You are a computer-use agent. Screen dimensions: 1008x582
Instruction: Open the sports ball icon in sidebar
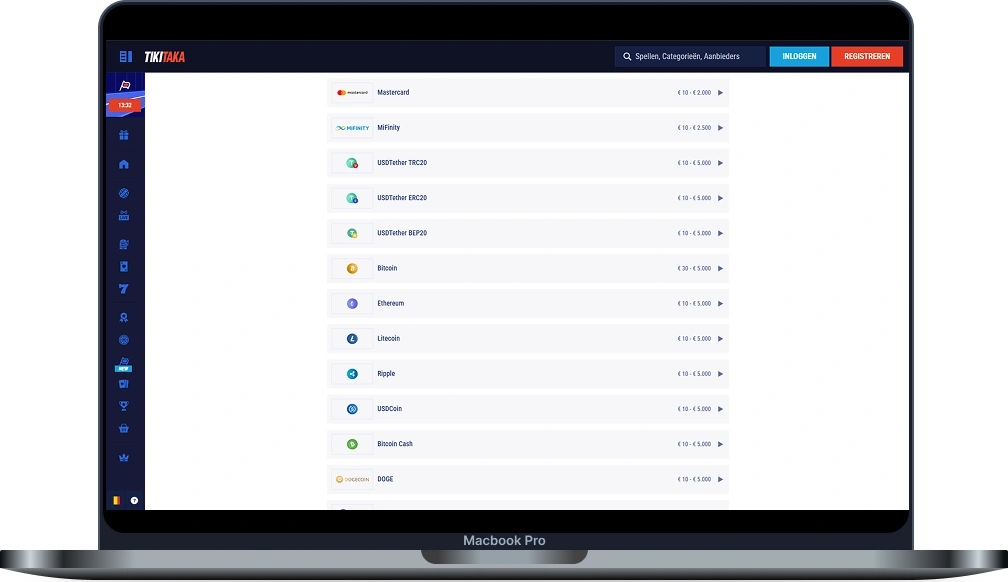[124, 193]
